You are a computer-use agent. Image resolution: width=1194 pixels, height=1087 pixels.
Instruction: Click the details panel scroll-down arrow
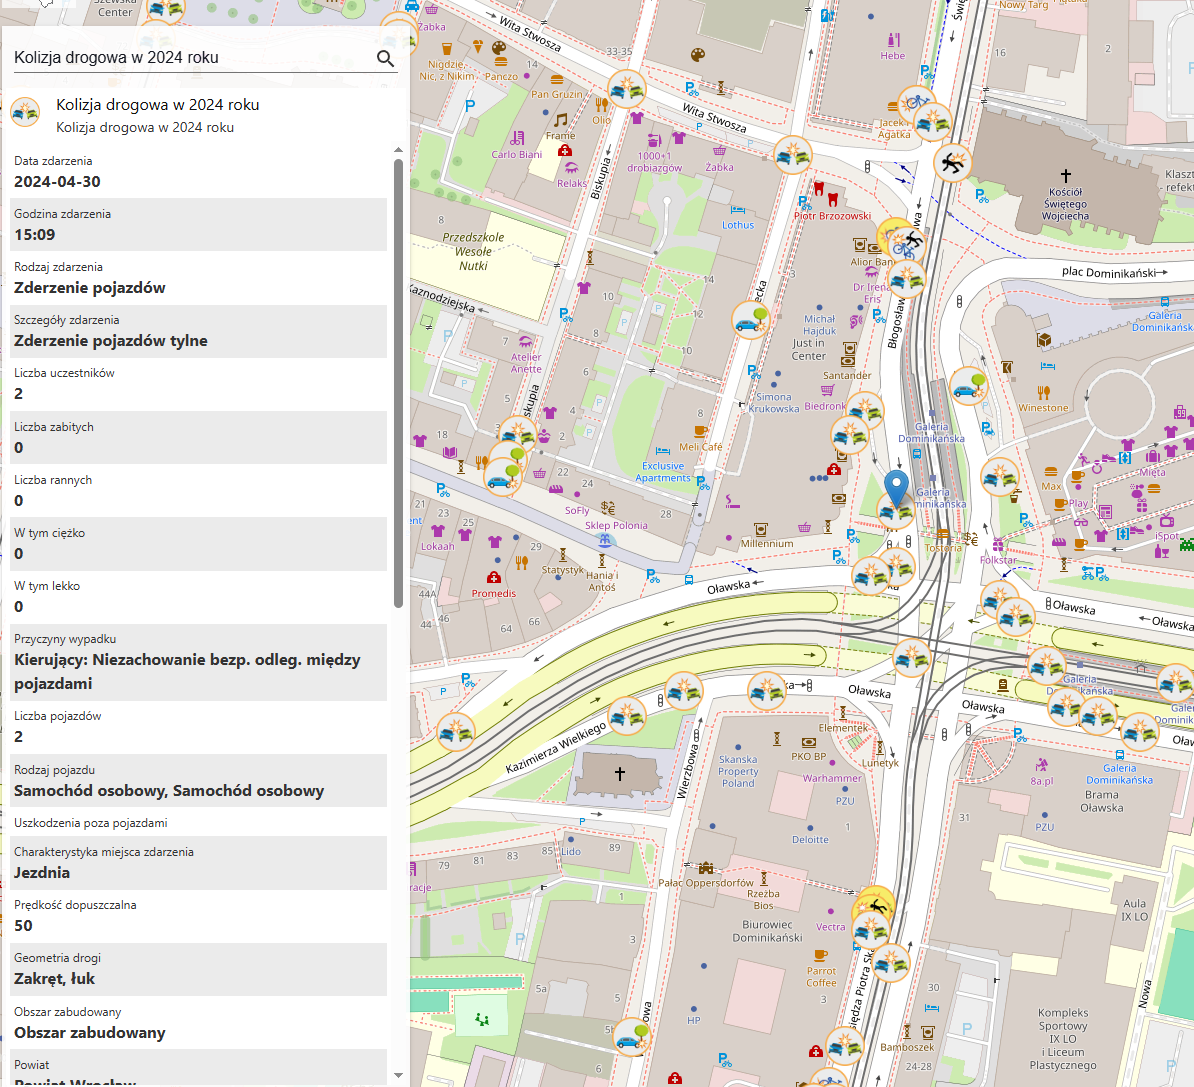coord(398,1076)
